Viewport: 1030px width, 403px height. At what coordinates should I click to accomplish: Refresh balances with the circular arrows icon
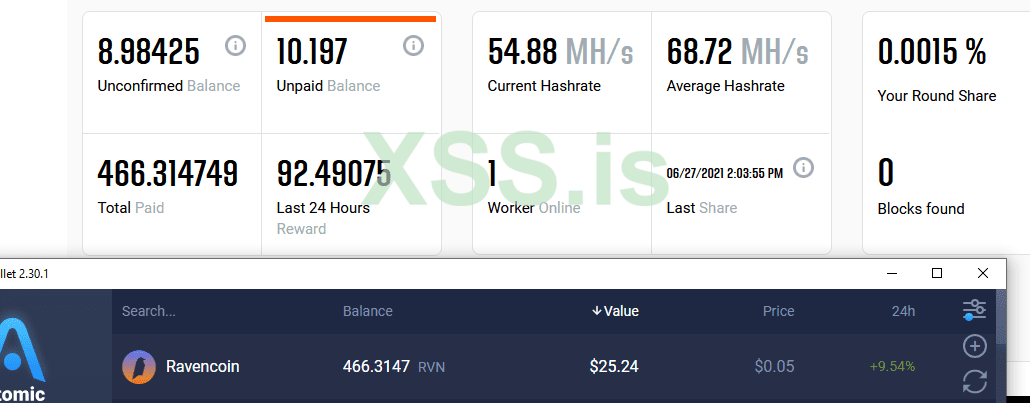point(975,382)
